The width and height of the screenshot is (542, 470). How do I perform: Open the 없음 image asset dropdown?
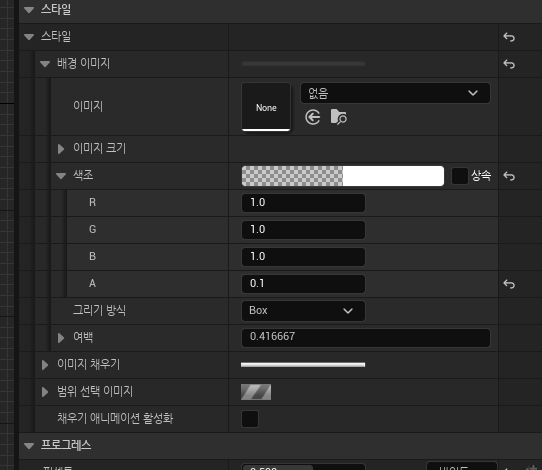pyautogui.click(x=395, y=93)
